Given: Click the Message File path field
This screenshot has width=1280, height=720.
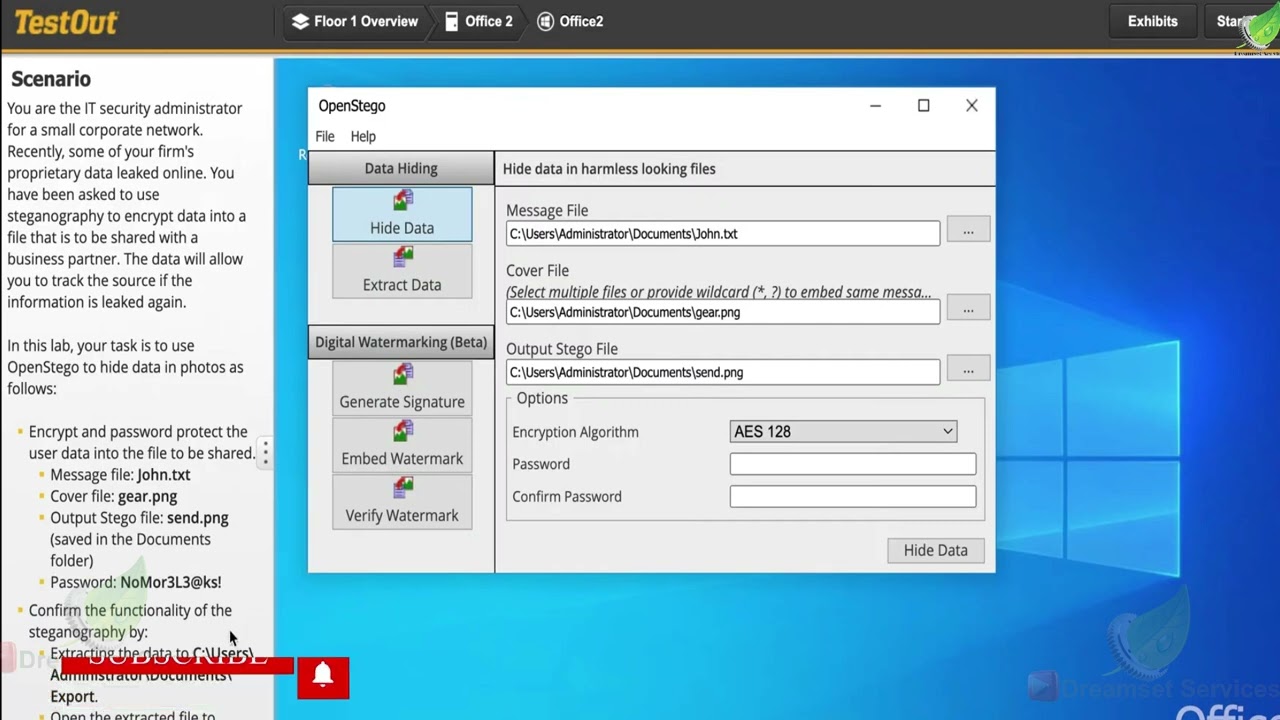Looking at the screenshot, I should coord(723,233).
